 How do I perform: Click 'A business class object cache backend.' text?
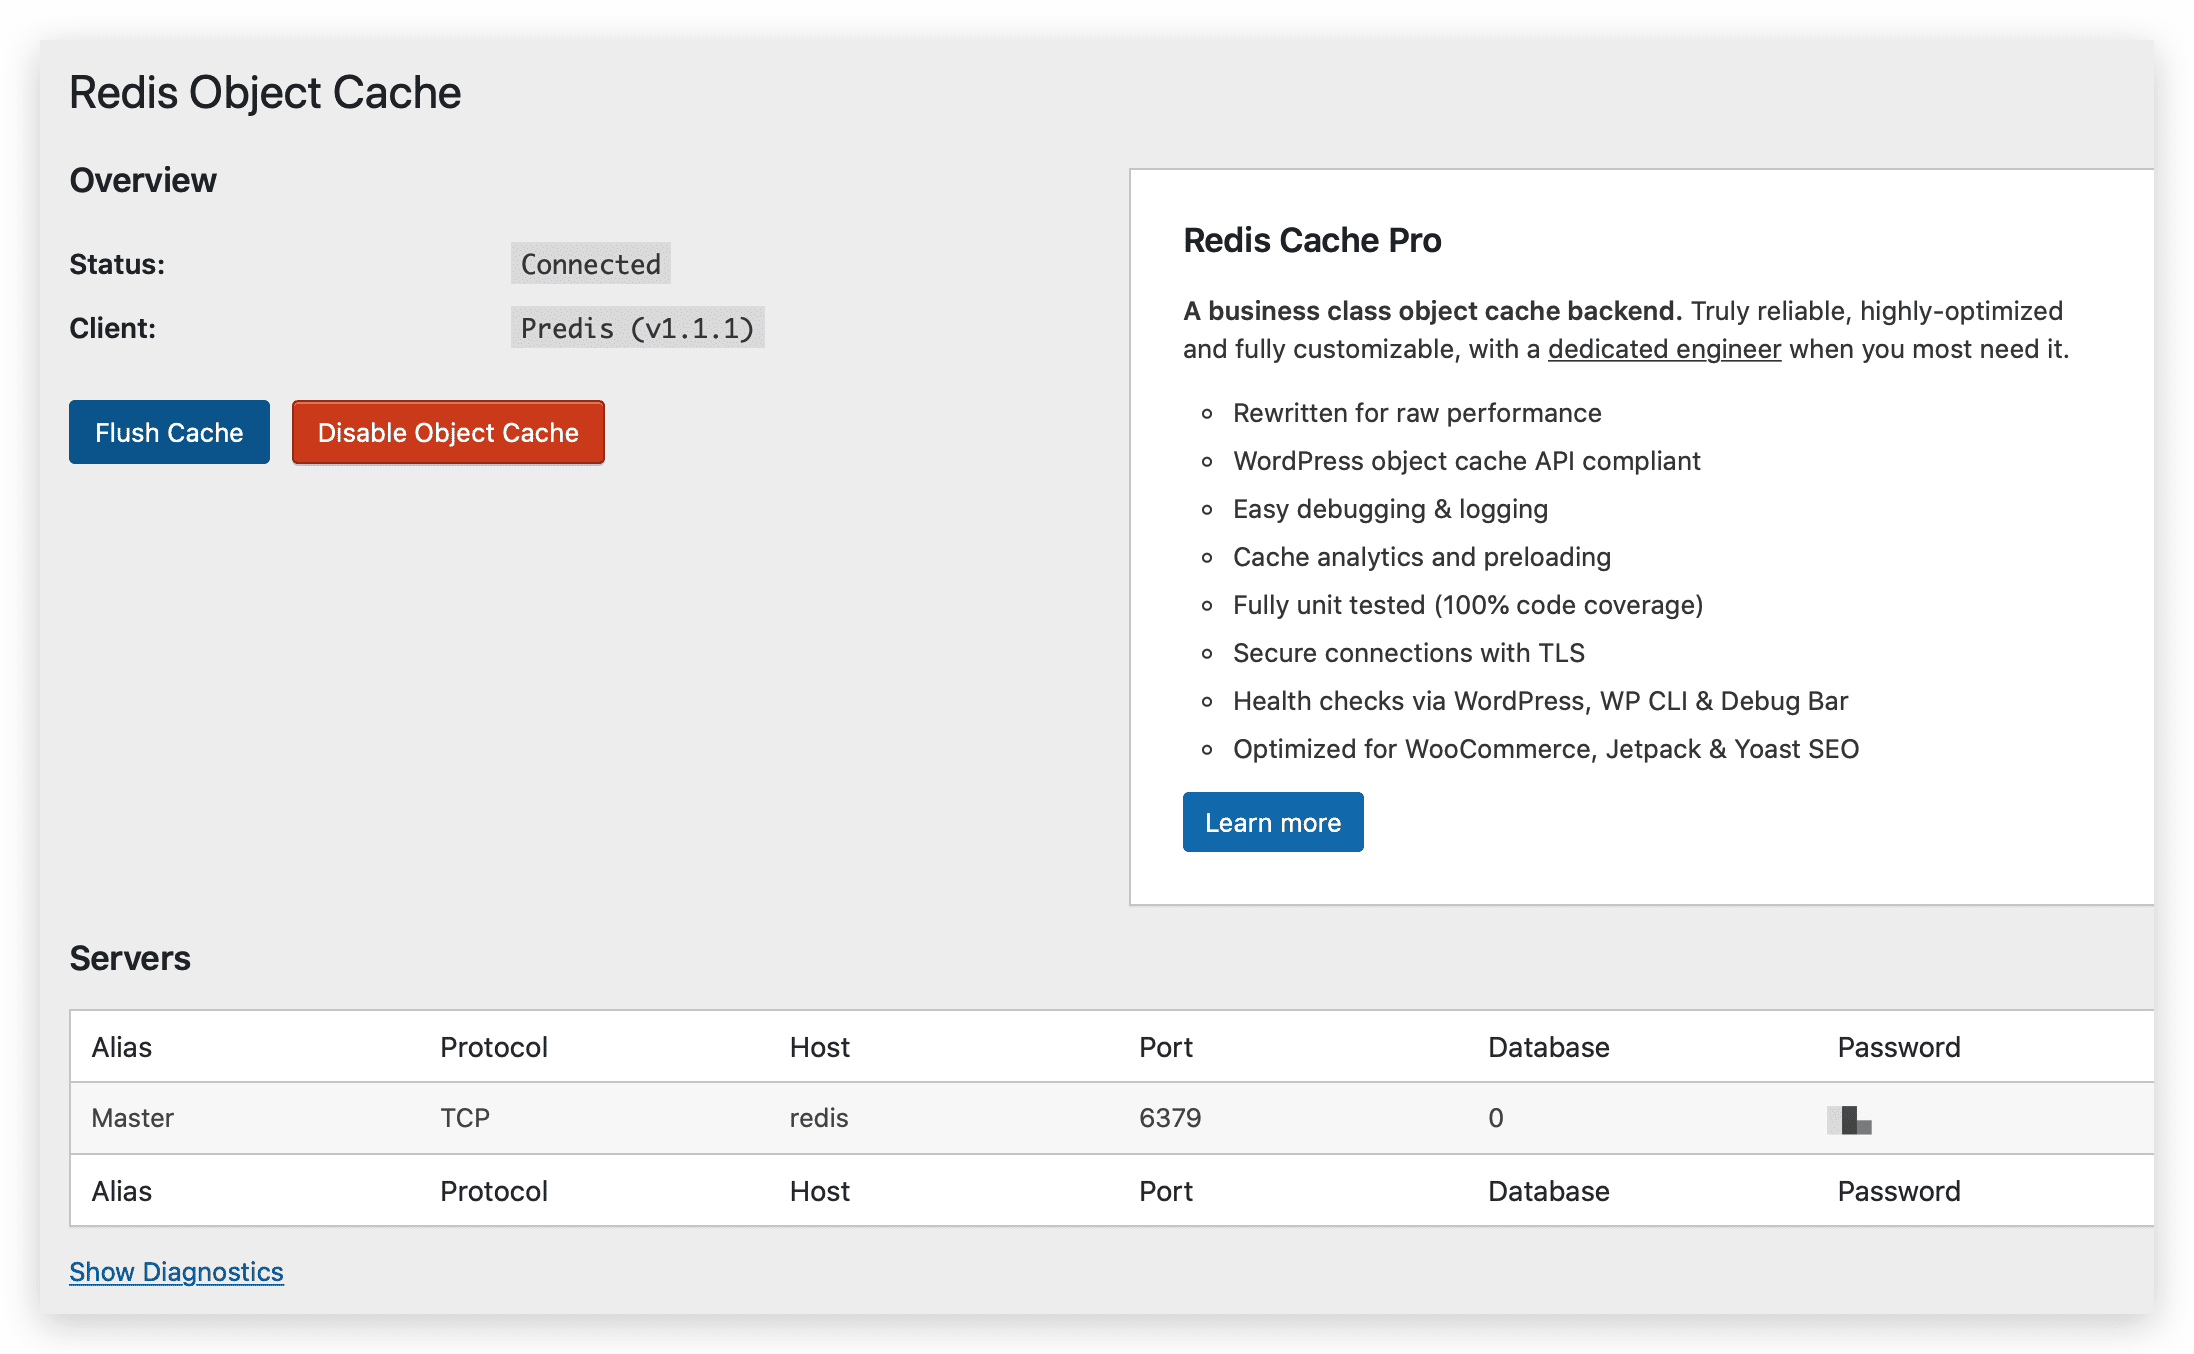(x=1433, y=311)
